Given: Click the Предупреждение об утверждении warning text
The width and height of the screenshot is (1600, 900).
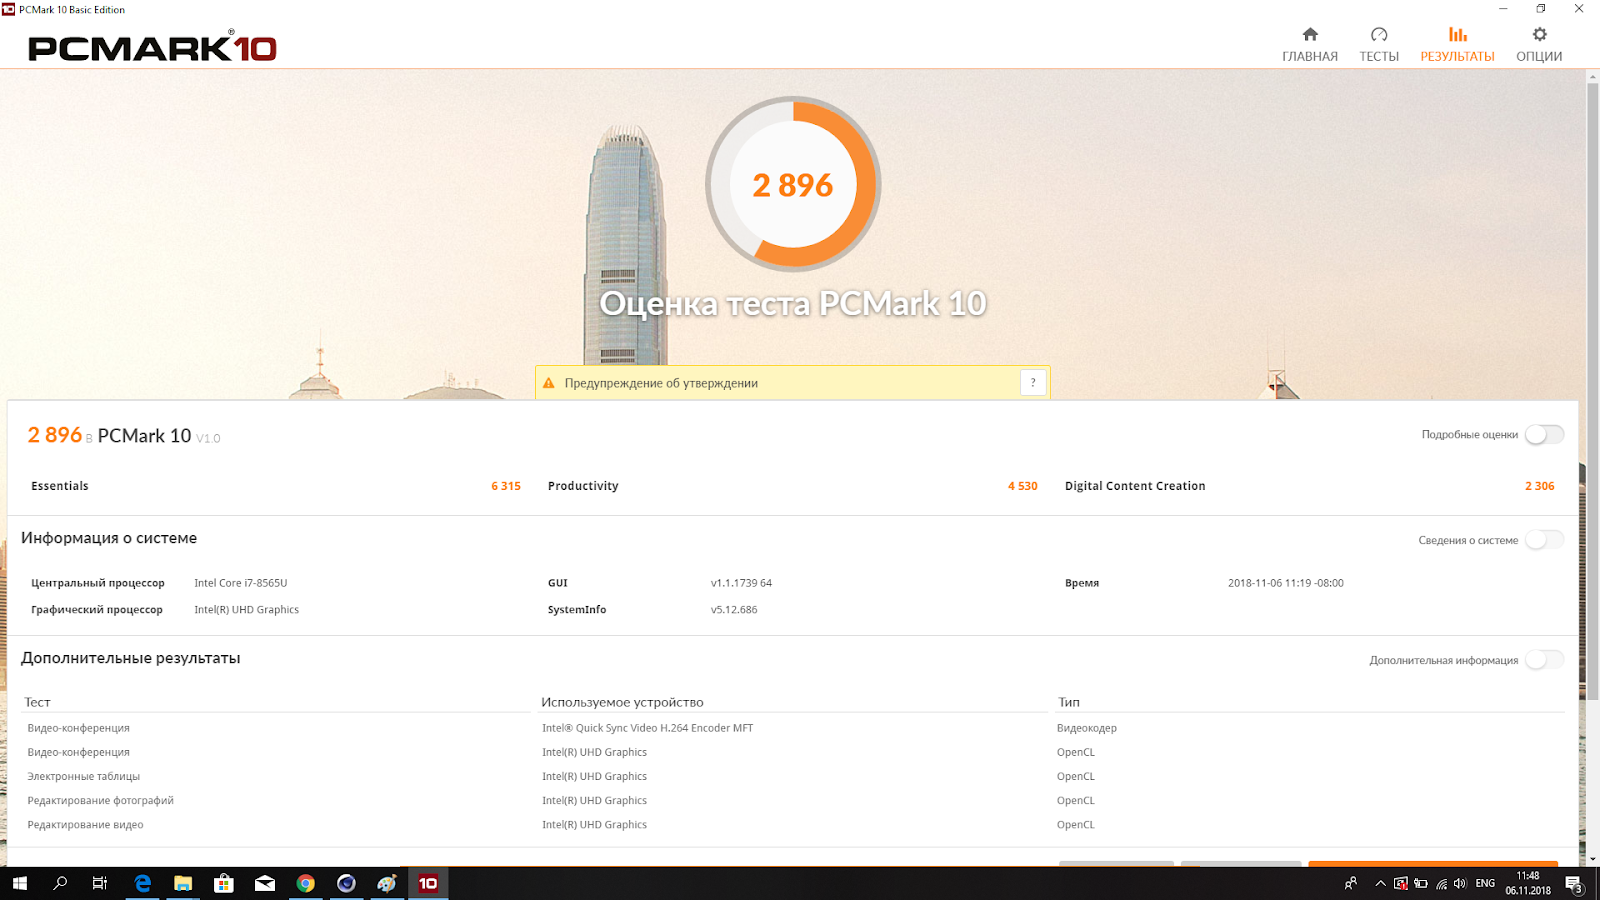Looking at the screenshot, I should pos(661,383).
